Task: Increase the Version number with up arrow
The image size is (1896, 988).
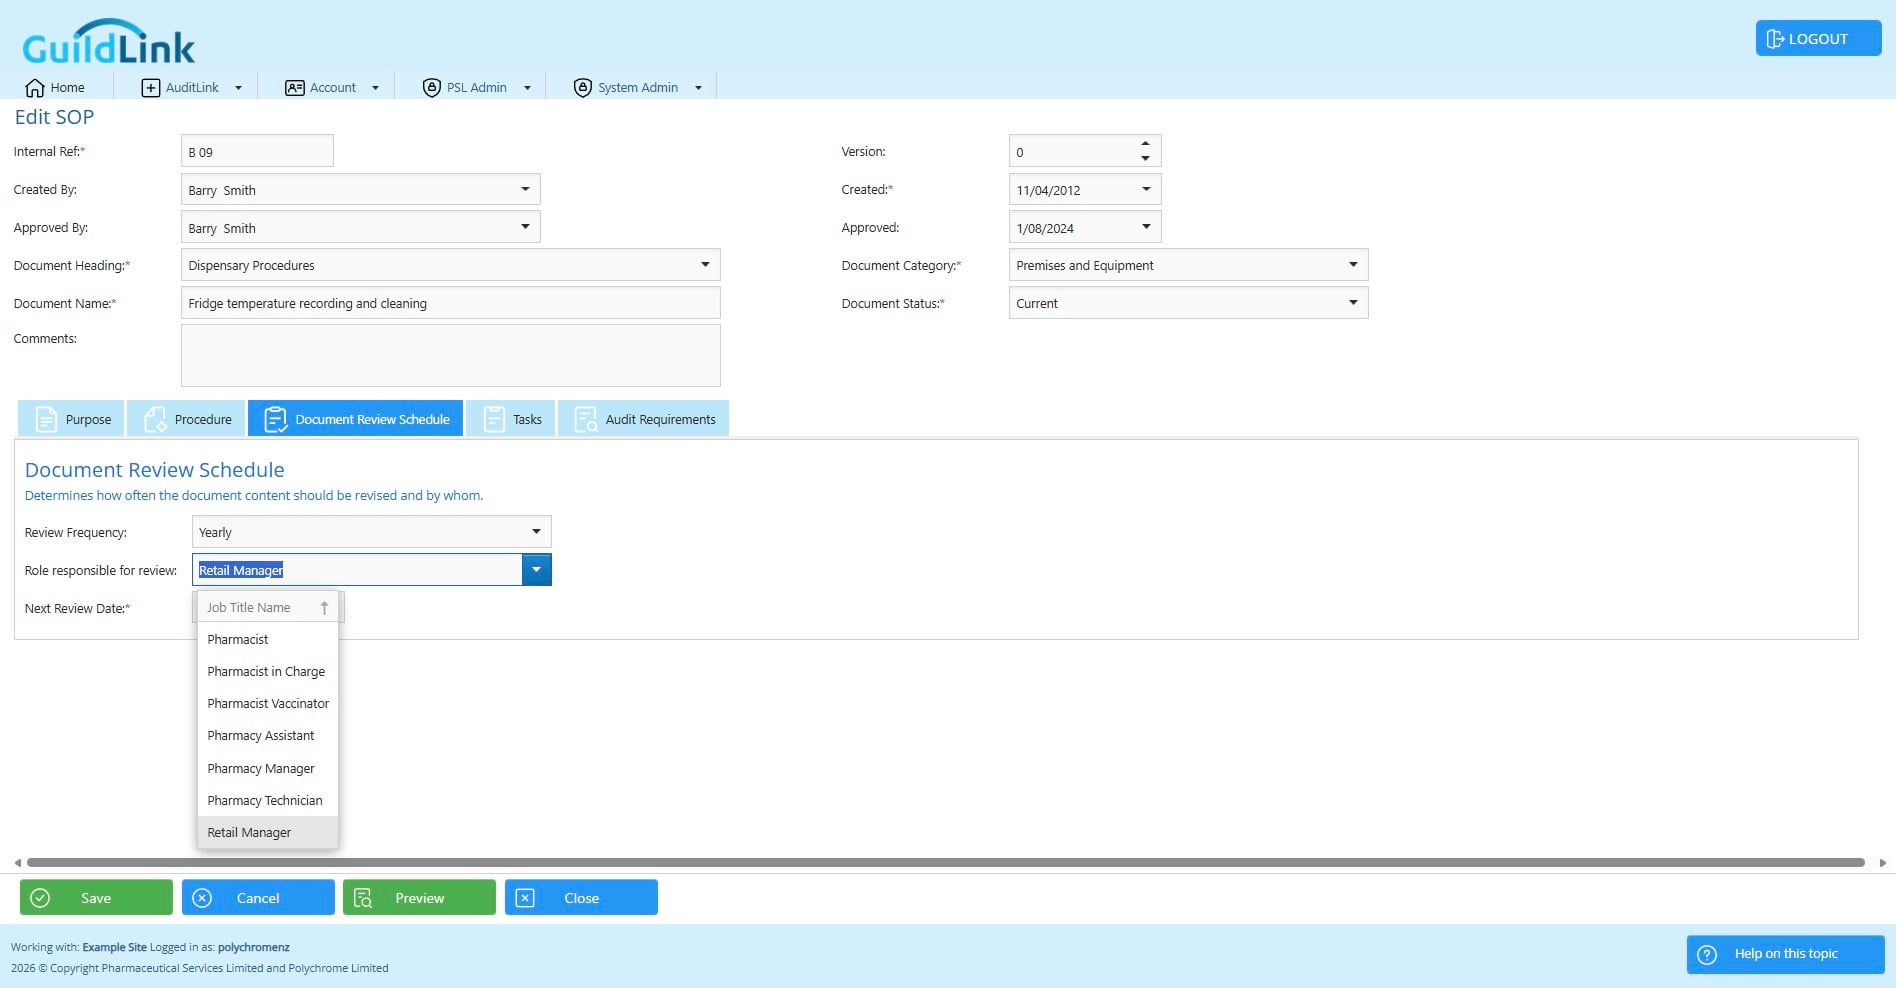Action: [1145, 144]
